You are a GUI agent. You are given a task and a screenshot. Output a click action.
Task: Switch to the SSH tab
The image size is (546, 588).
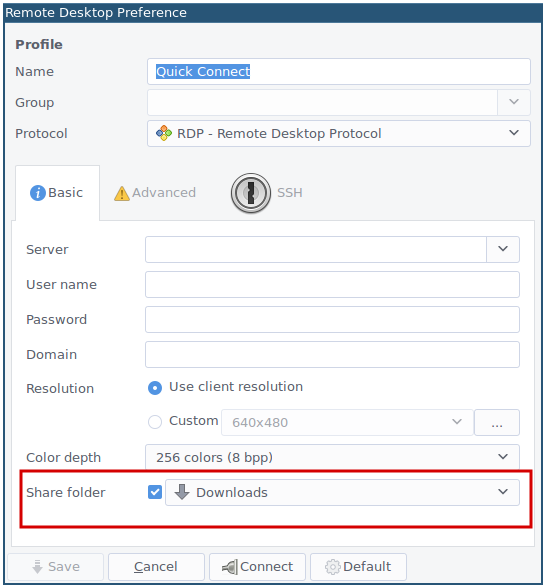[267, 193]
